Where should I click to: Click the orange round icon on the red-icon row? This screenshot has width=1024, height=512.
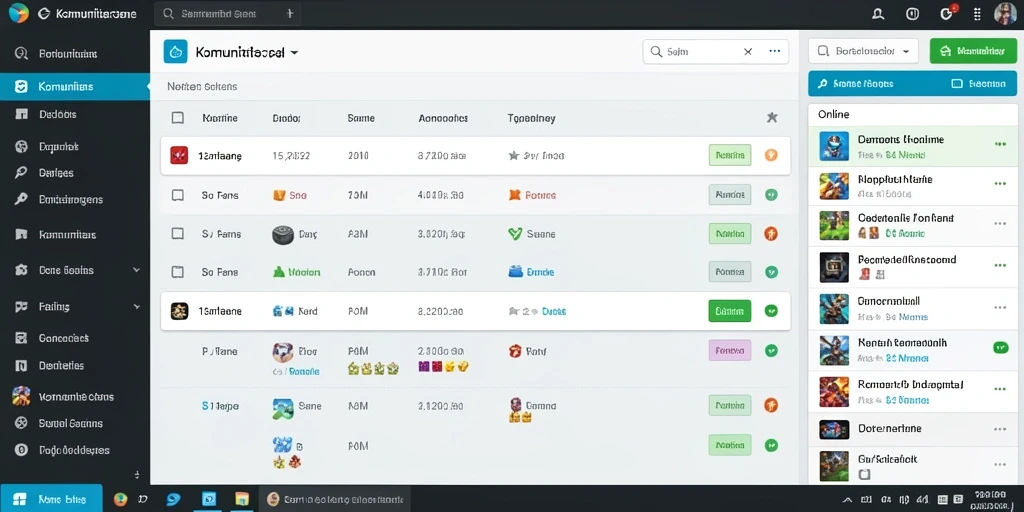(x=771, y=155)
